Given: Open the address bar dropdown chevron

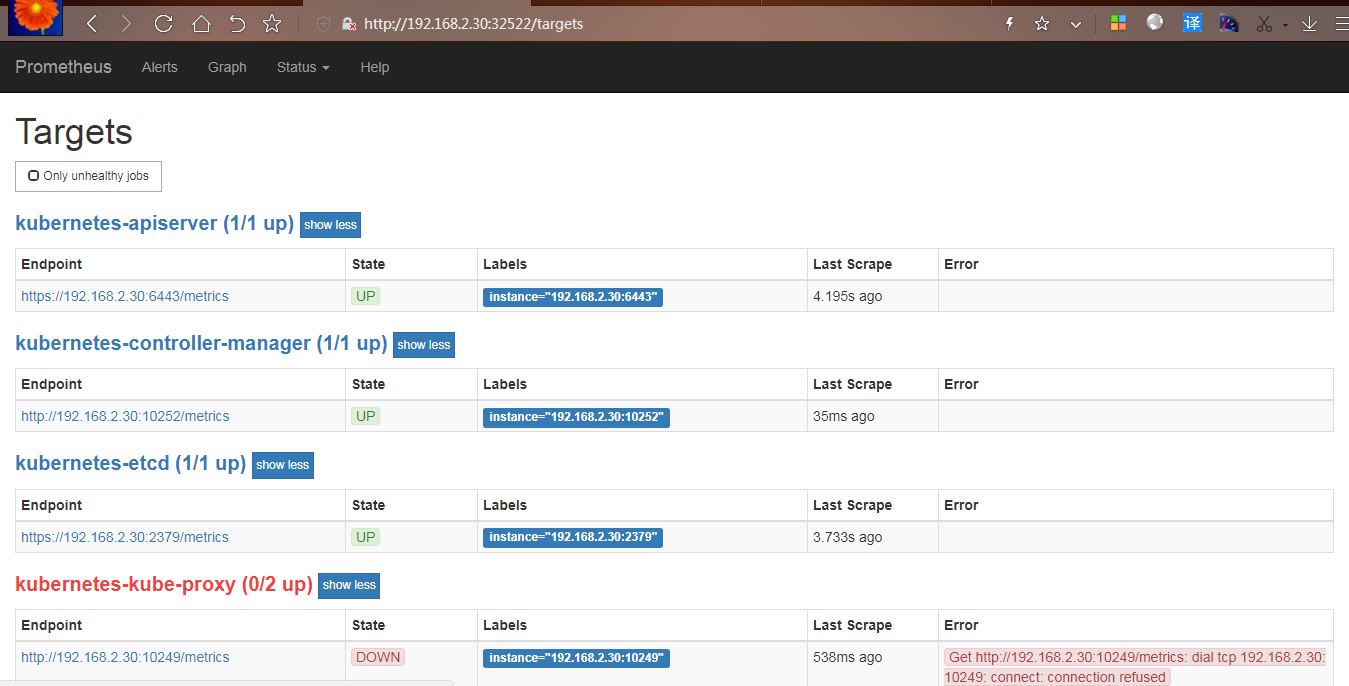Looking at the screenshot, I should coord(1076,24).
